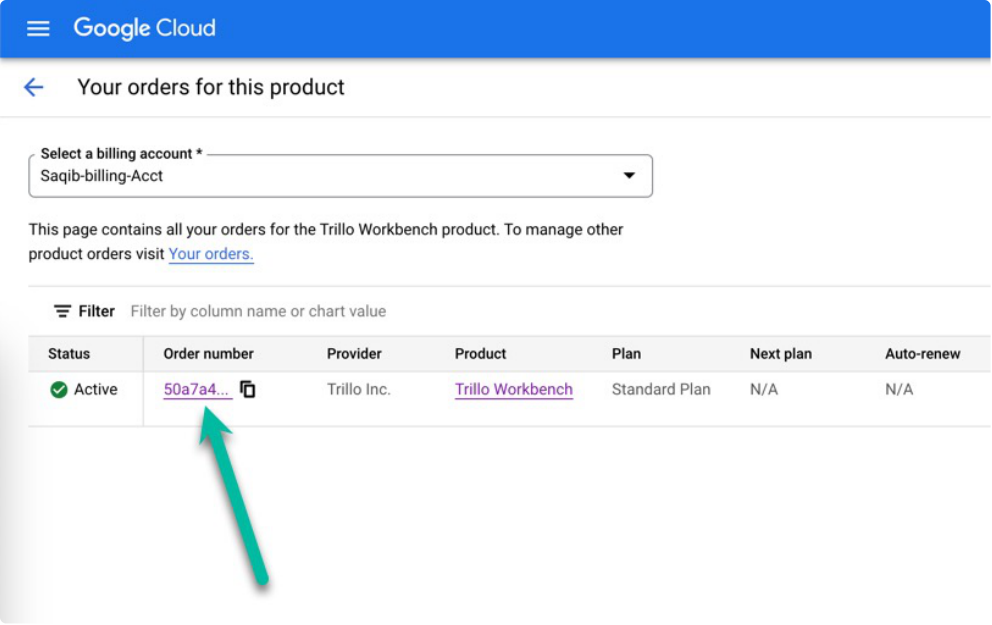Select the Trillo Inc. provider cell
Image resolution: width=992 pixels, height=625 pixels.
pos(359,390)
